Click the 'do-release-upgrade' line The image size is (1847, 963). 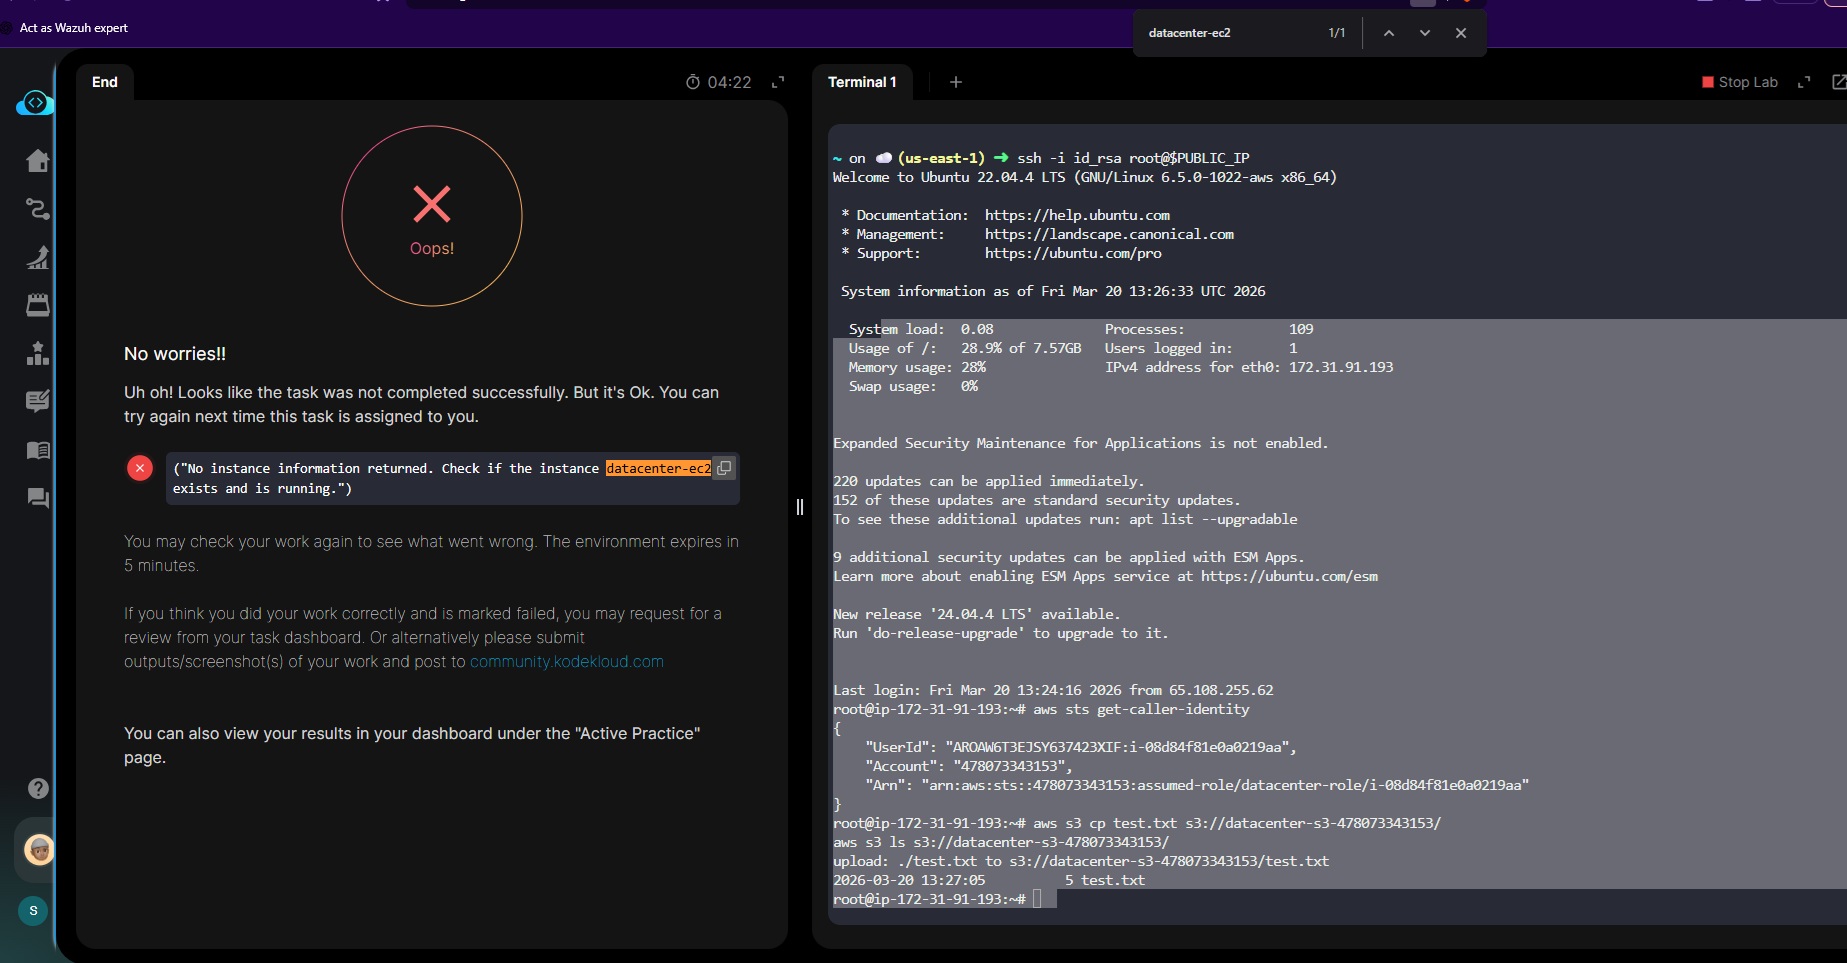[1000, 633]
